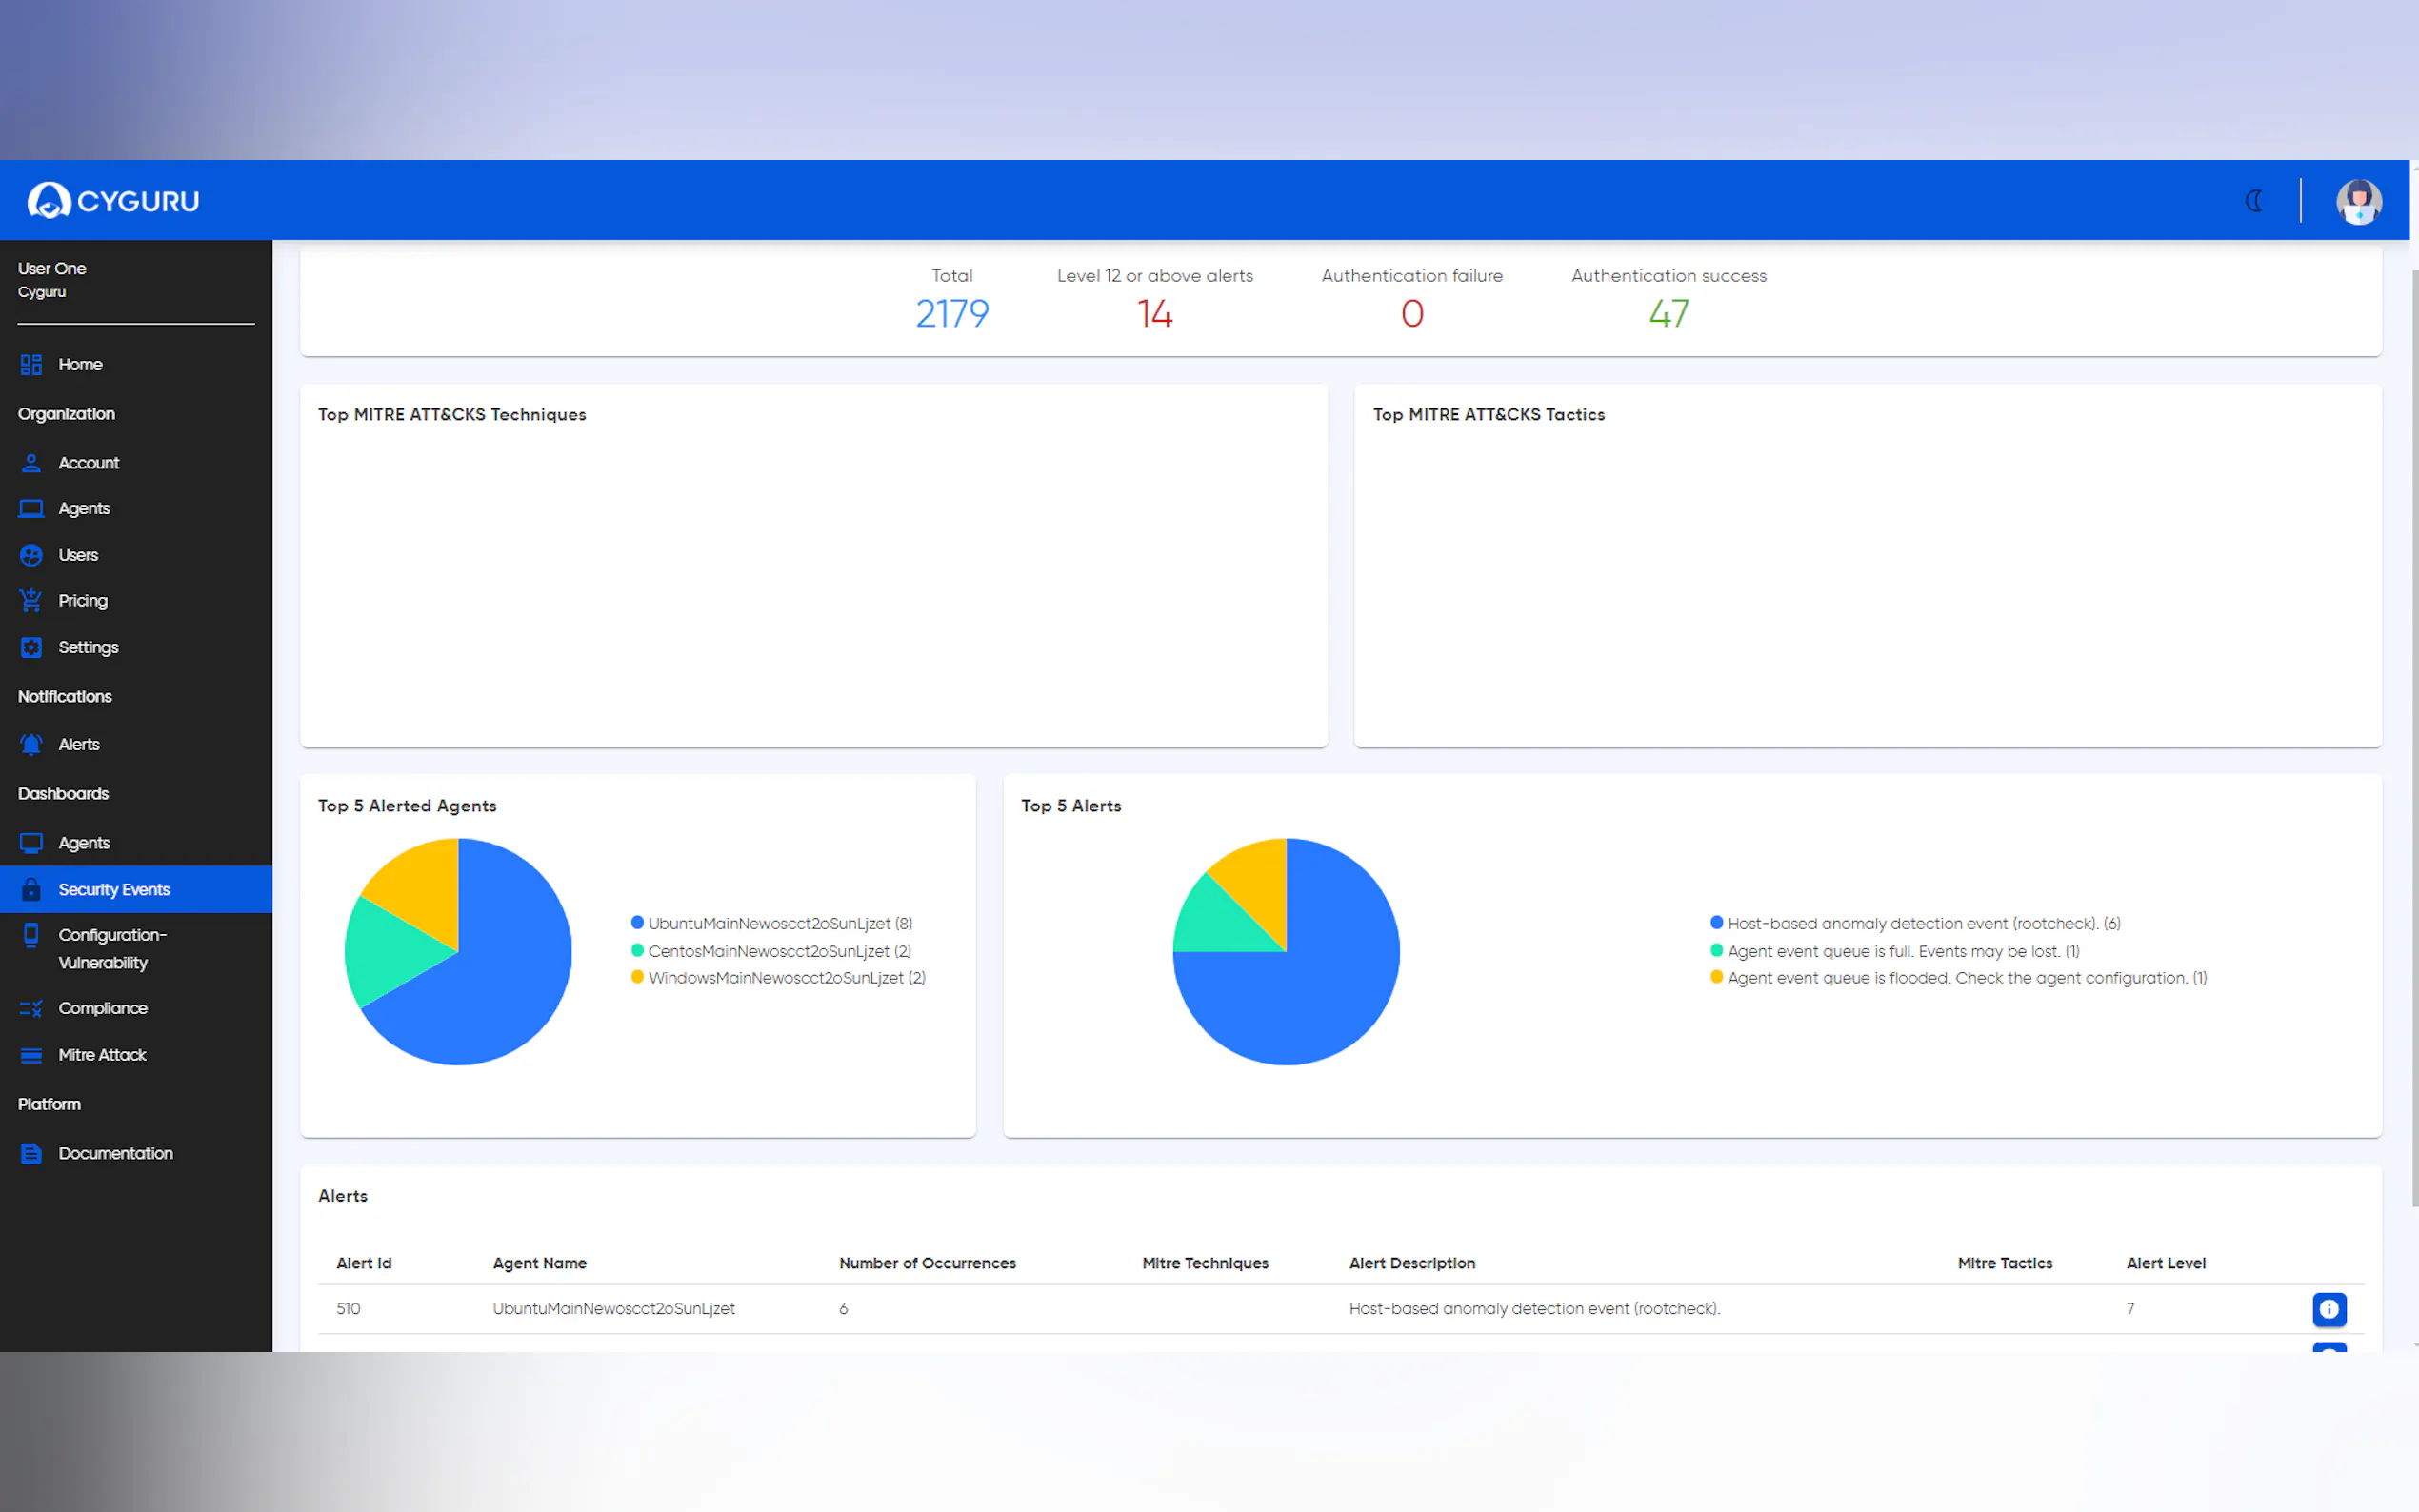Click the Settings gear icon in sidebar
The image size is (2419, 1512).
[31, 648]
